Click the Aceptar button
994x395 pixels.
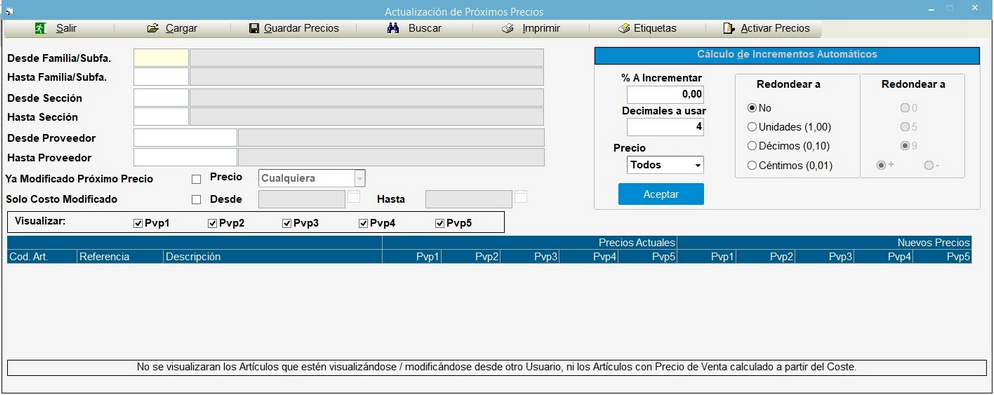coord(661,194)
